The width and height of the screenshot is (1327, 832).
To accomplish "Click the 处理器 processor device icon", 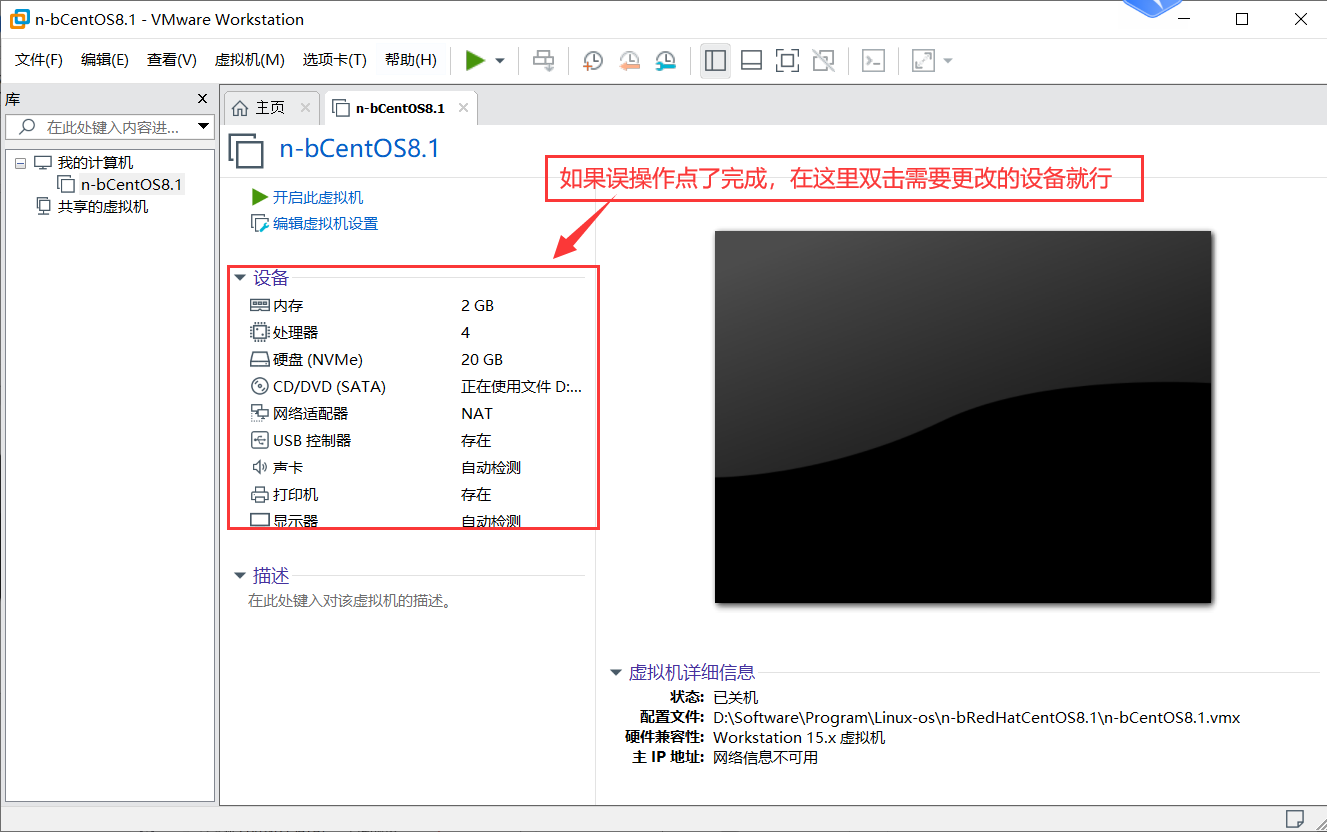I will 259,332.
